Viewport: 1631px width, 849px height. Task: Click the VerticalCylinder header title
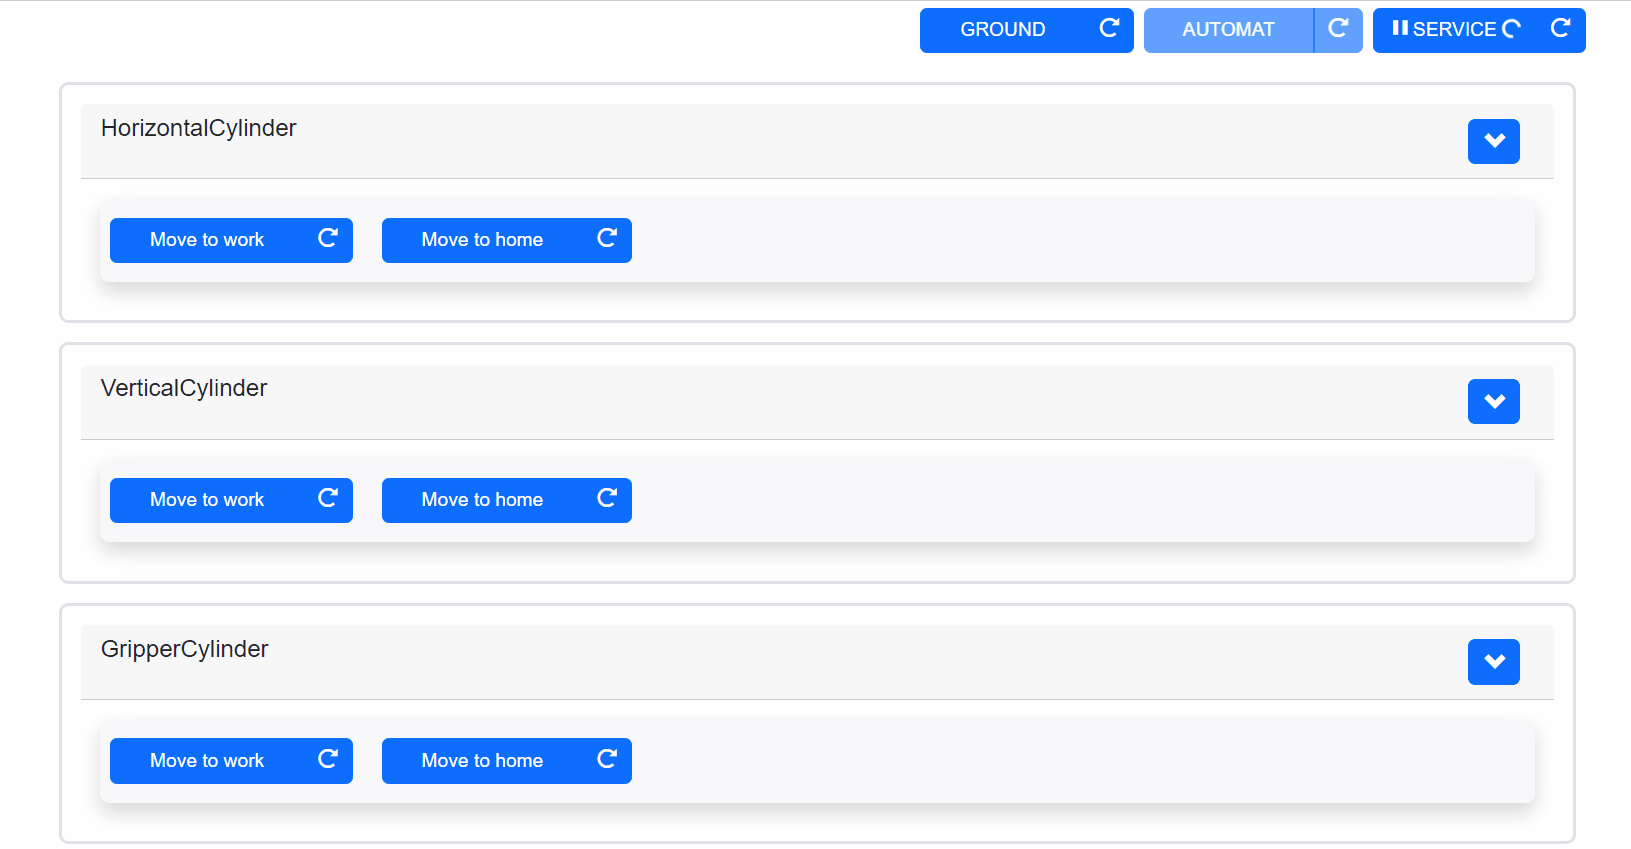pos(184,388)
